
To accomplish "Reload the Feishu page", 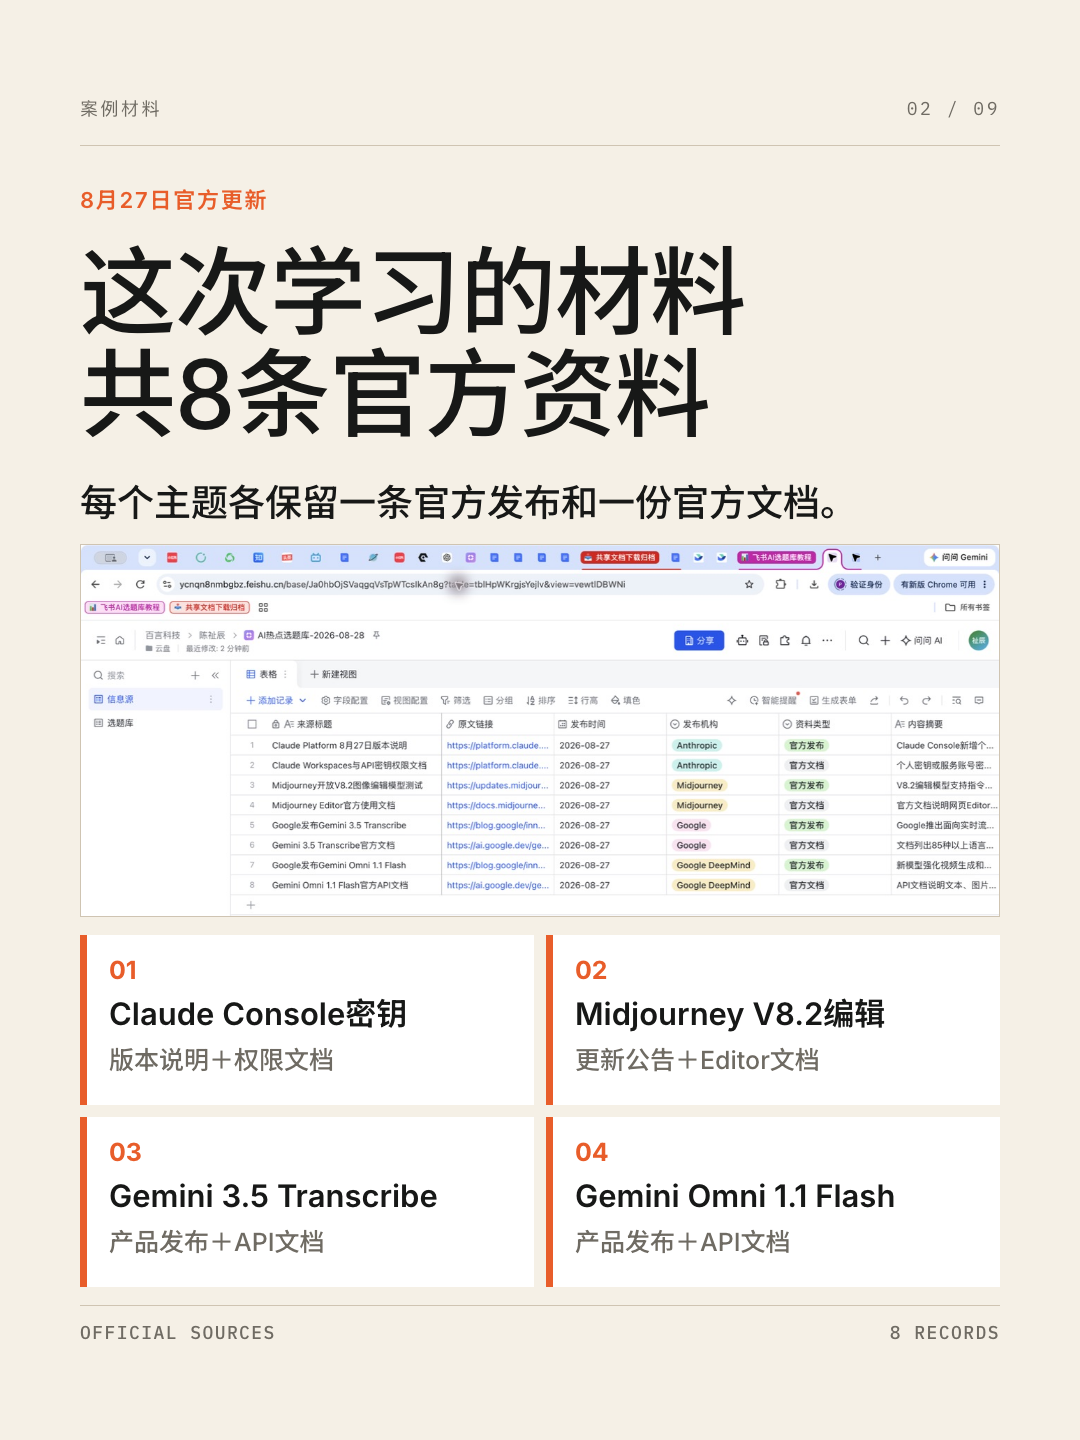I will click(140, 584).
